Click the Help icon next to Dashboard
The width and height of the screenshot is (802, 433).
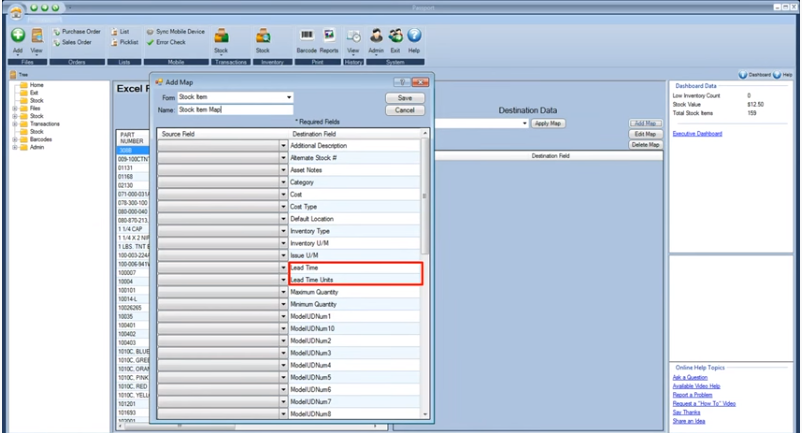pyautogui.click(x=777, y=75)
